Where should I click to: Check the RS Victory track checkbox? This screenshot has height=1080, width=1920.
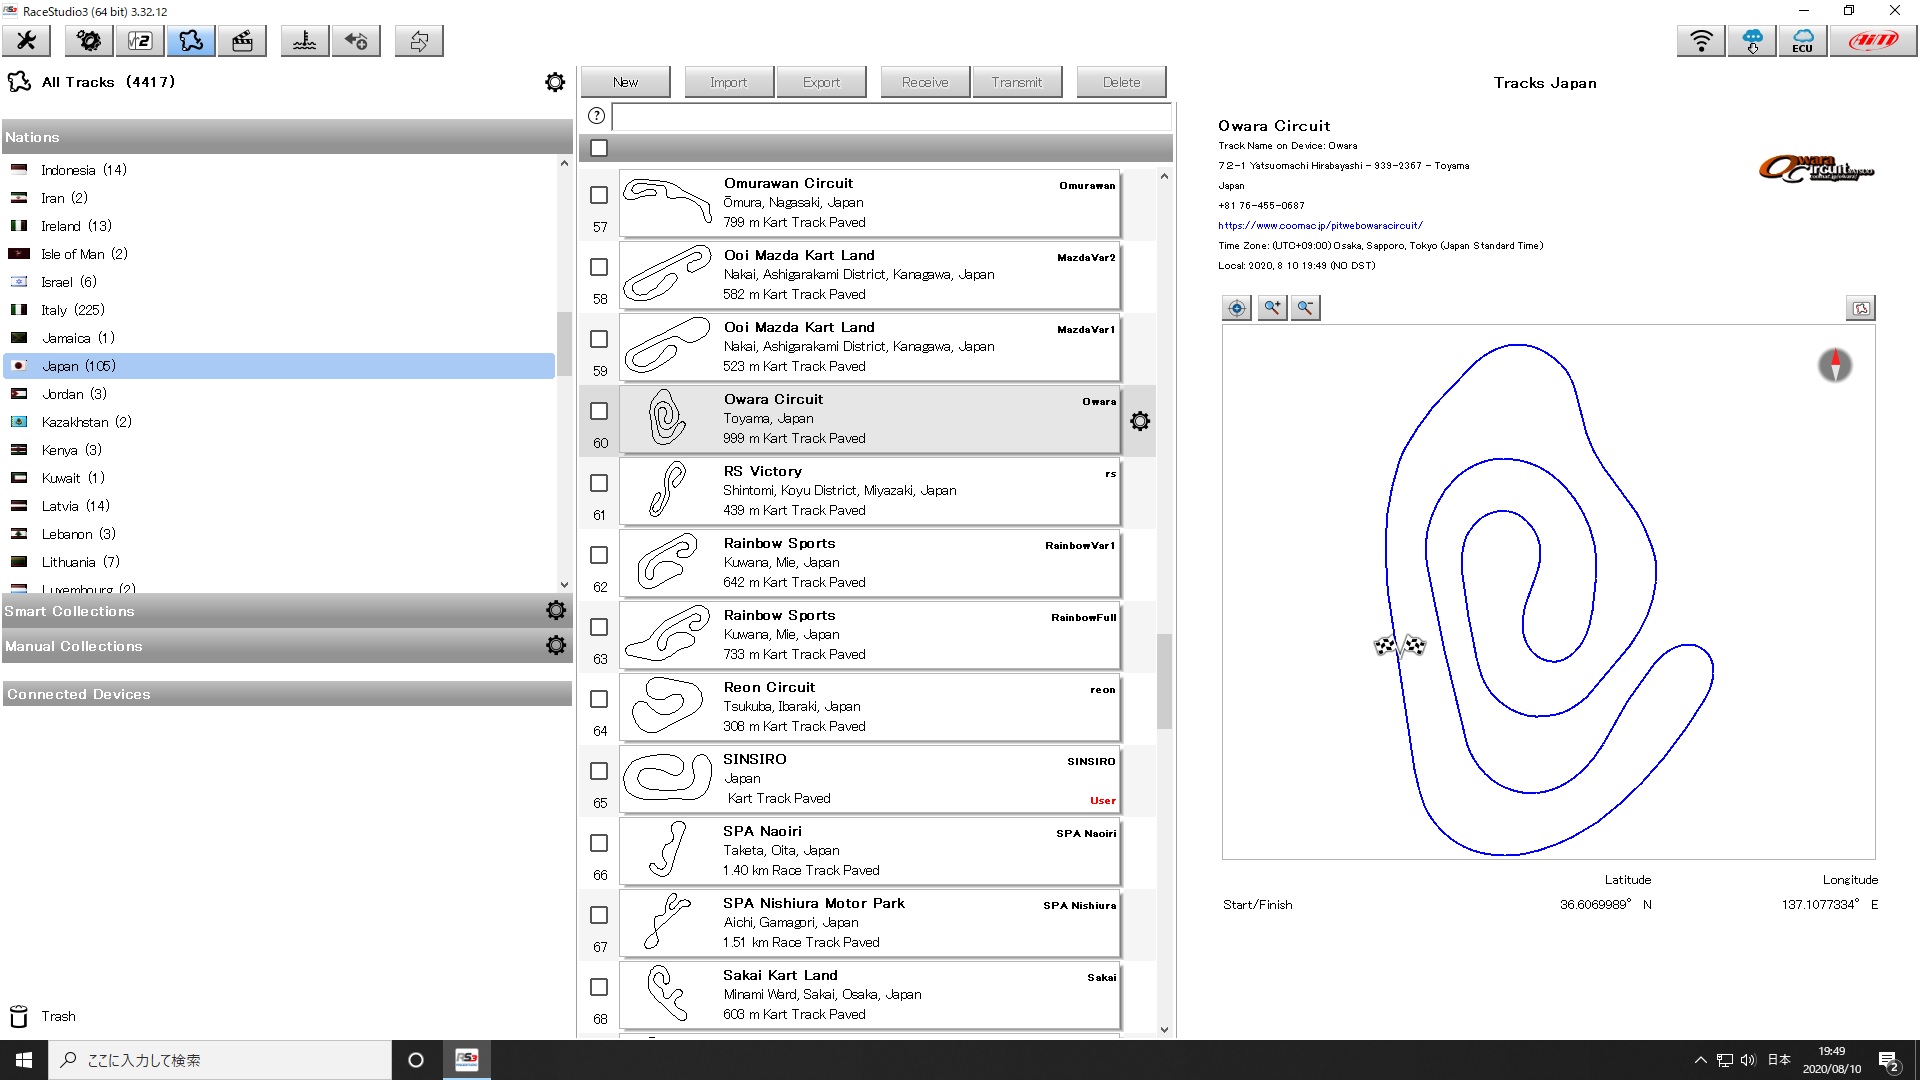coord(599,483)
